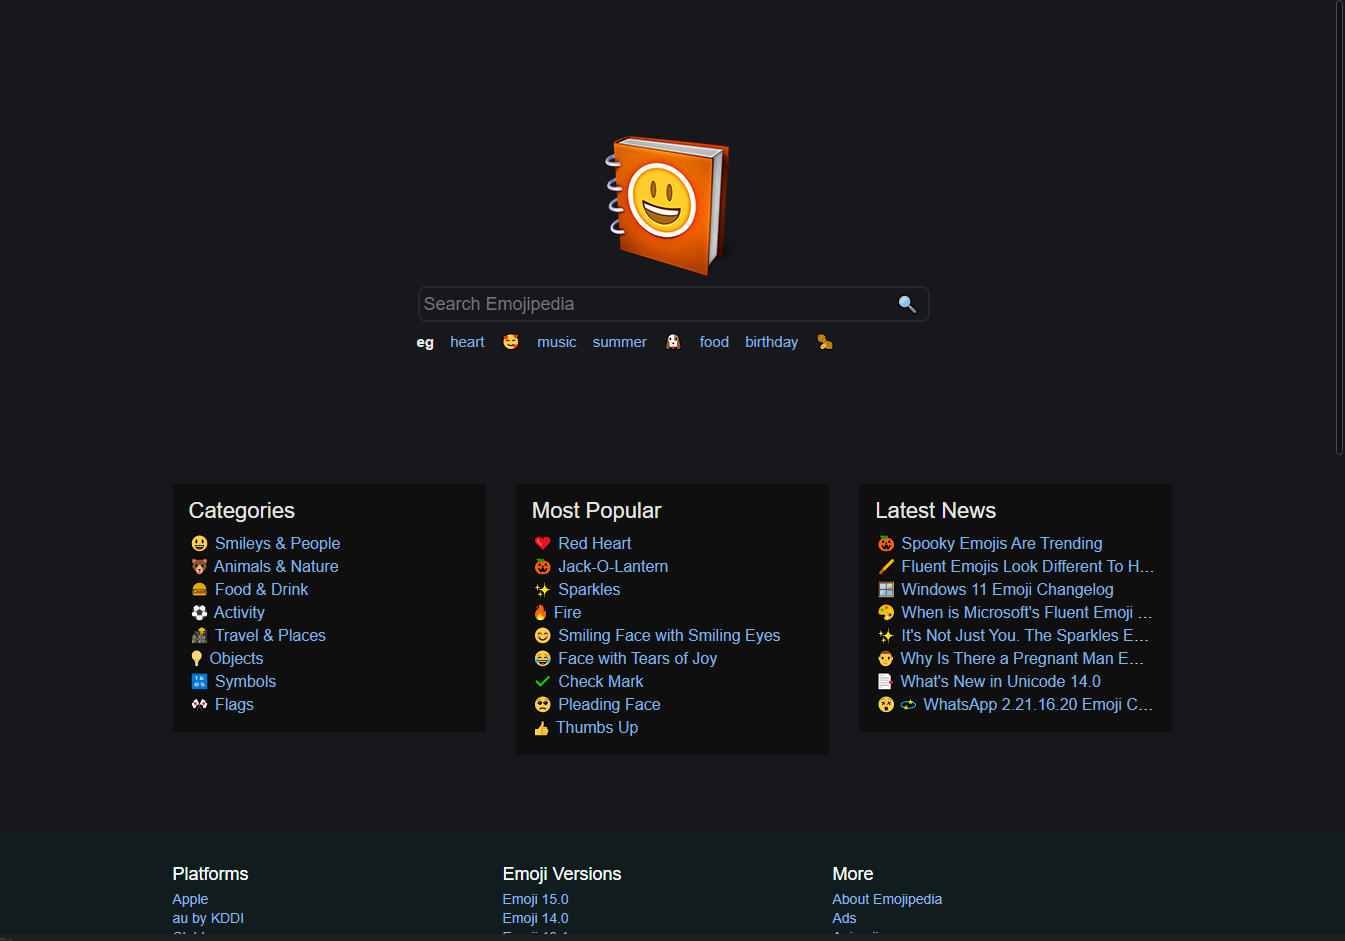Click the smiling face with hearts example emoji
This screenshot has height=941, width=1345.
point(511,342)
